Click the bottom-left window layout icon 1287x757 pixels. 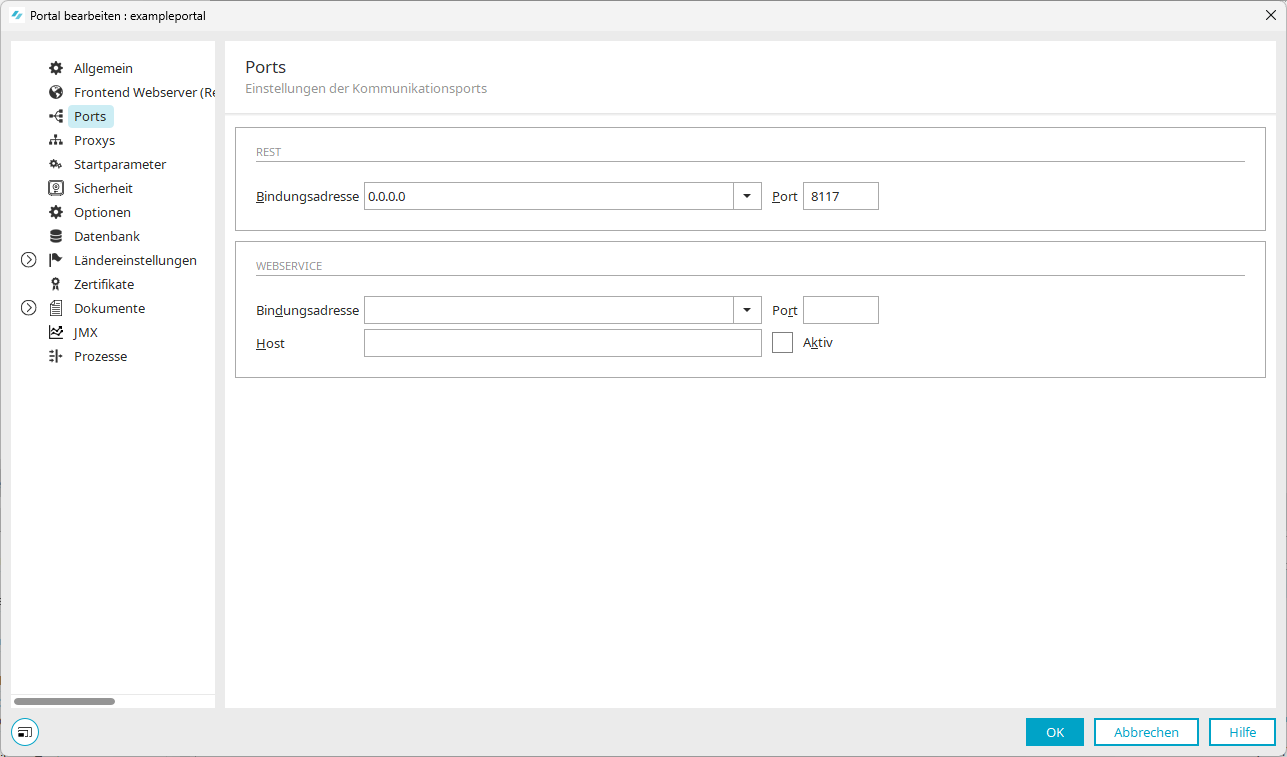25,732
